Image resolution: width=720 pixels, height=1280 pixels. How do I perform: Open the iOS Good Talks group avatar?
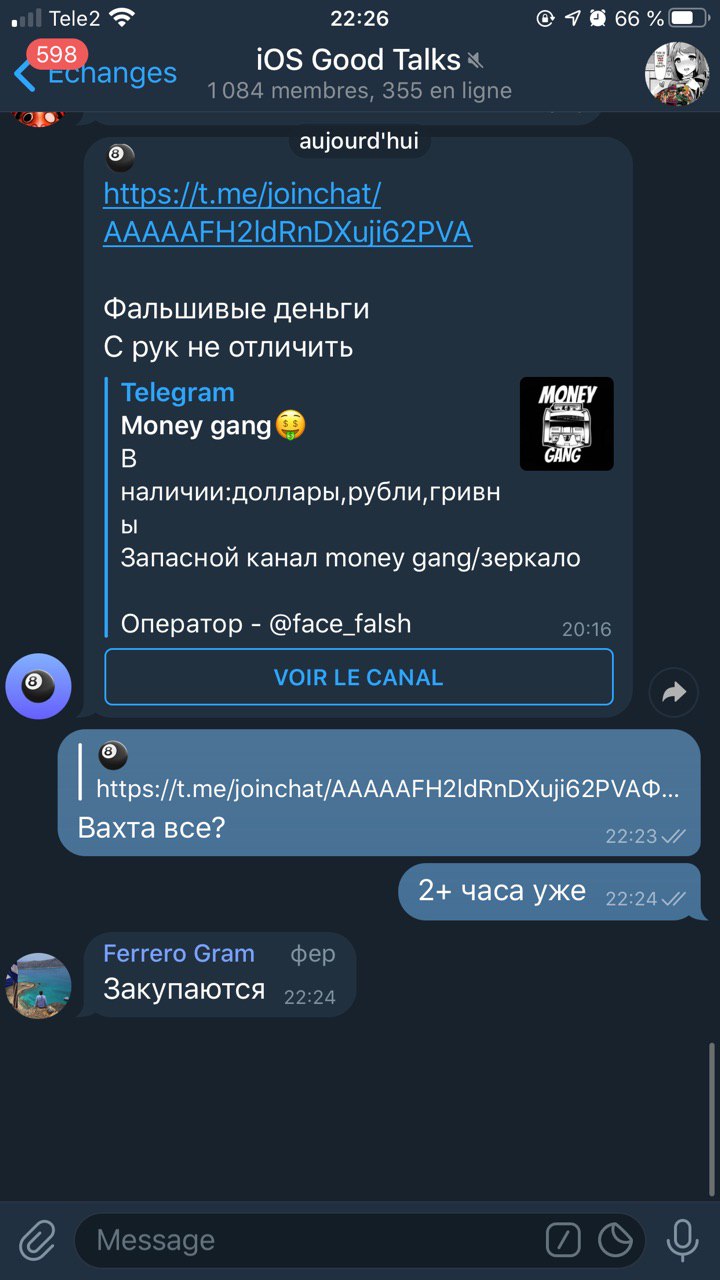coord(677,73)
